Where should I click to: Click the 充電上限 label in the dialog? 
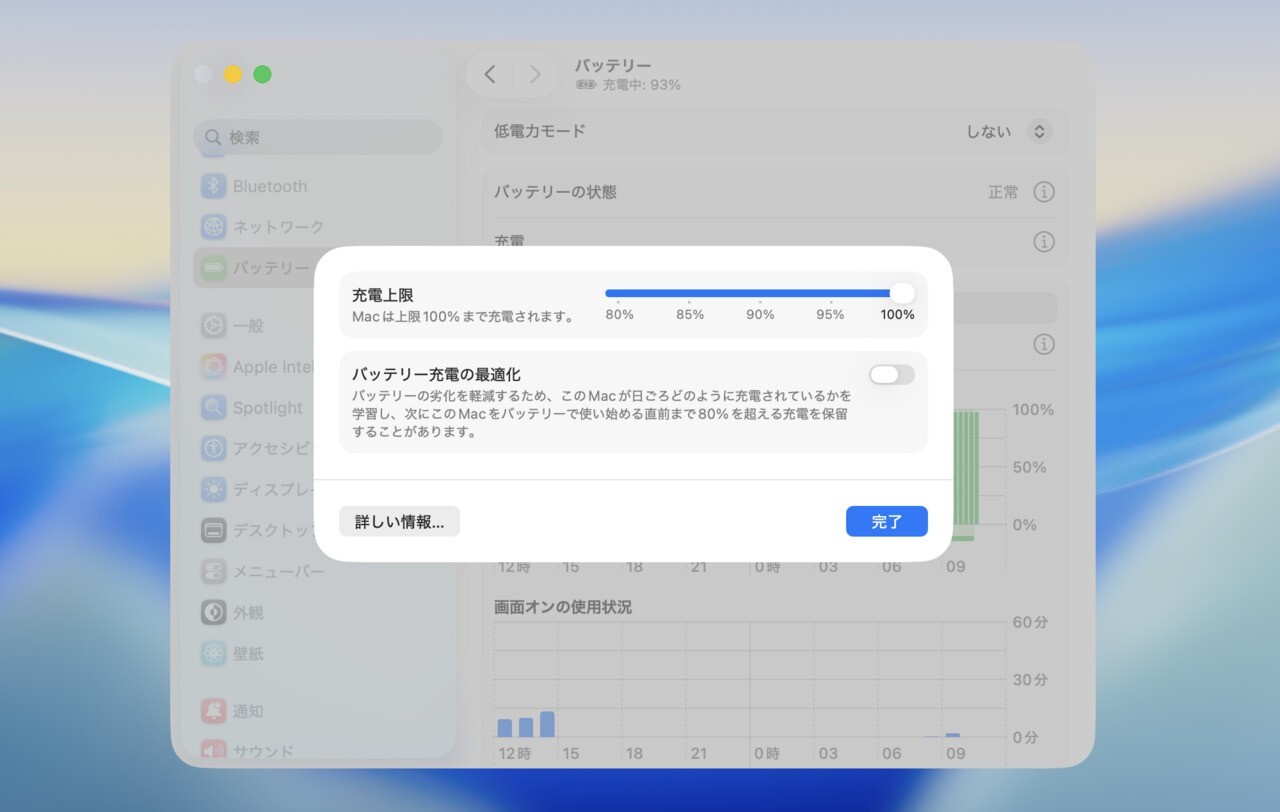click(383, 295)
